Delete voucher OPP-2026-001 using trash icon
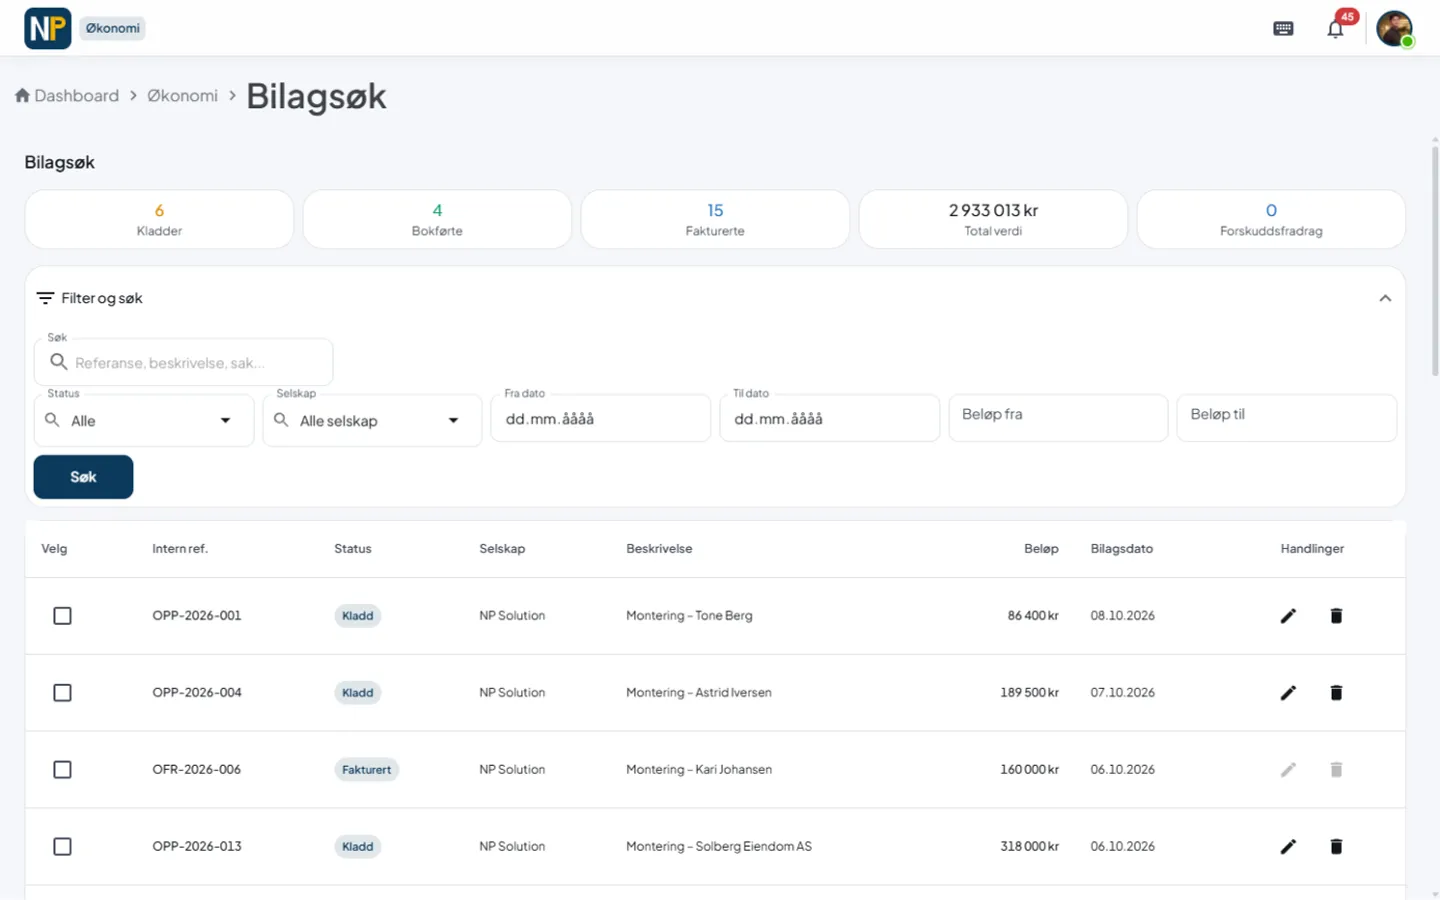This screenshot has width=1440, height=900. 1336,616
